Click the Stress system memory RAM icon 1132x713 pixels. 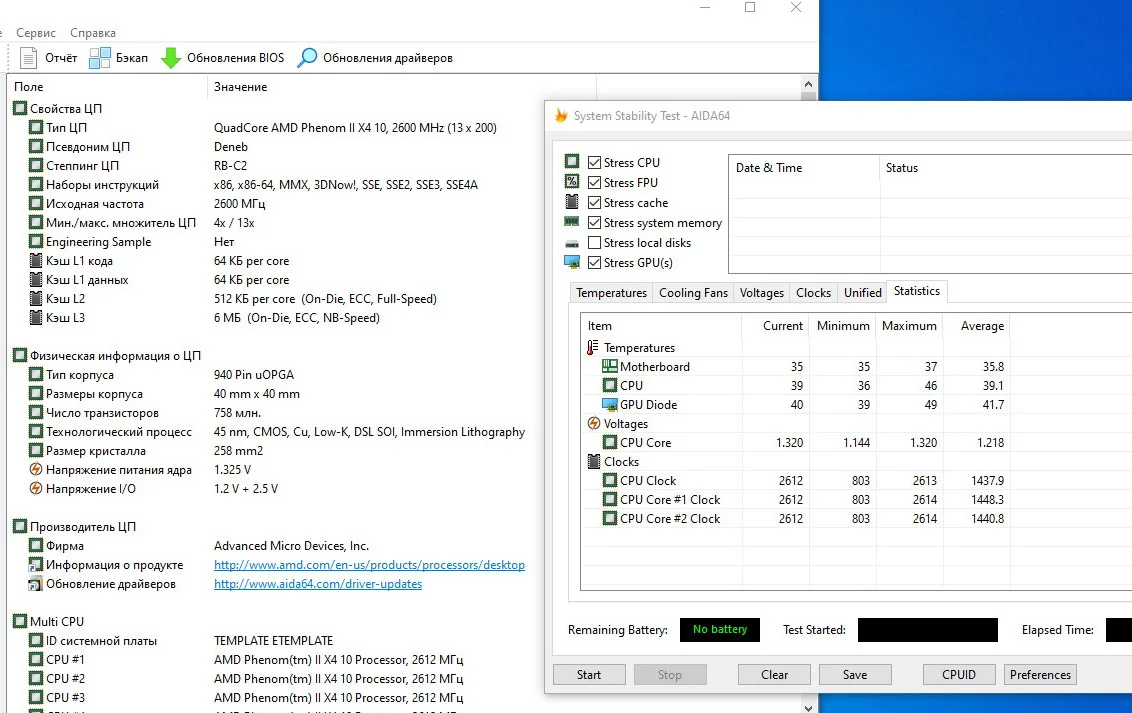point(572,222)
